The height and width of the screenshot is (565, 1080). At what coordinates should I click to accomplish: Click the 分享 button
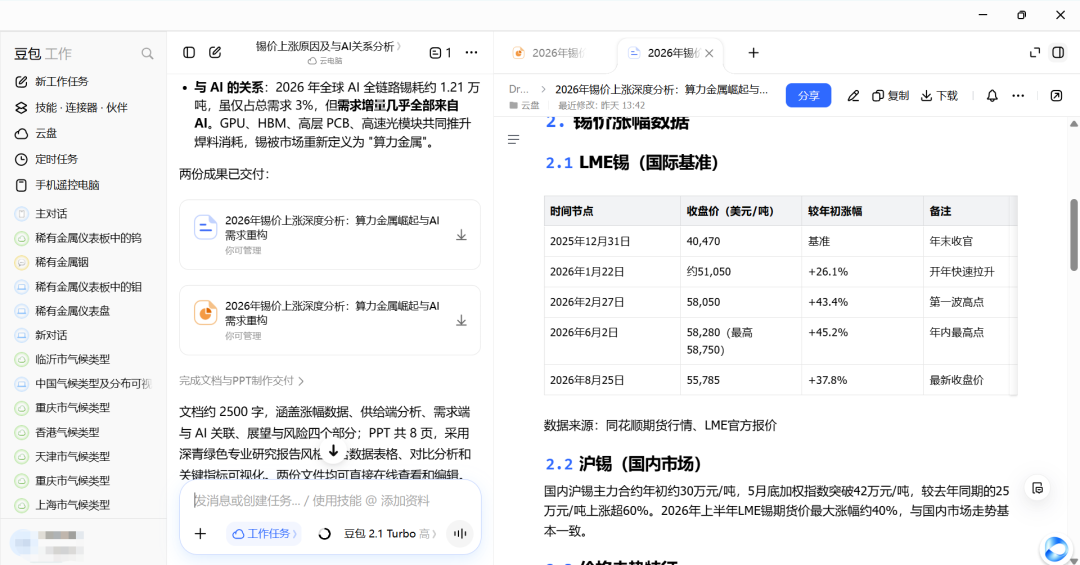coord(809,96)
